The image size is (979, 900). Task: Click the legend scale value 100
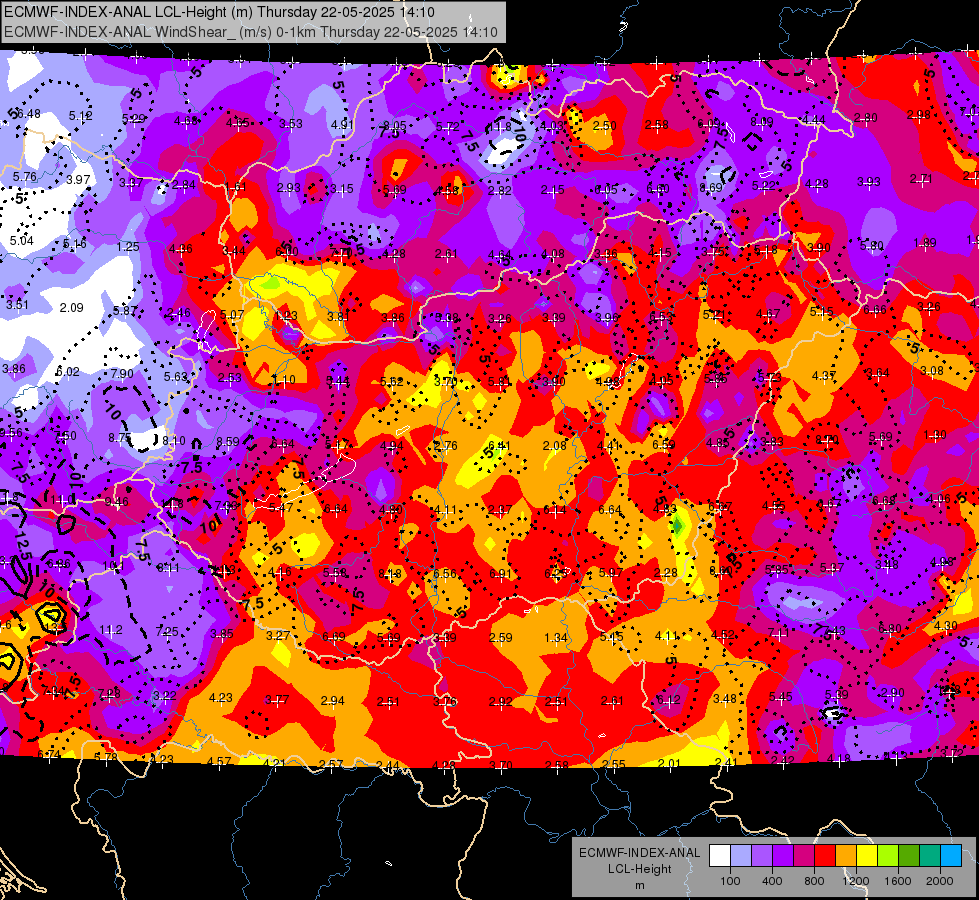pos(730,881)
